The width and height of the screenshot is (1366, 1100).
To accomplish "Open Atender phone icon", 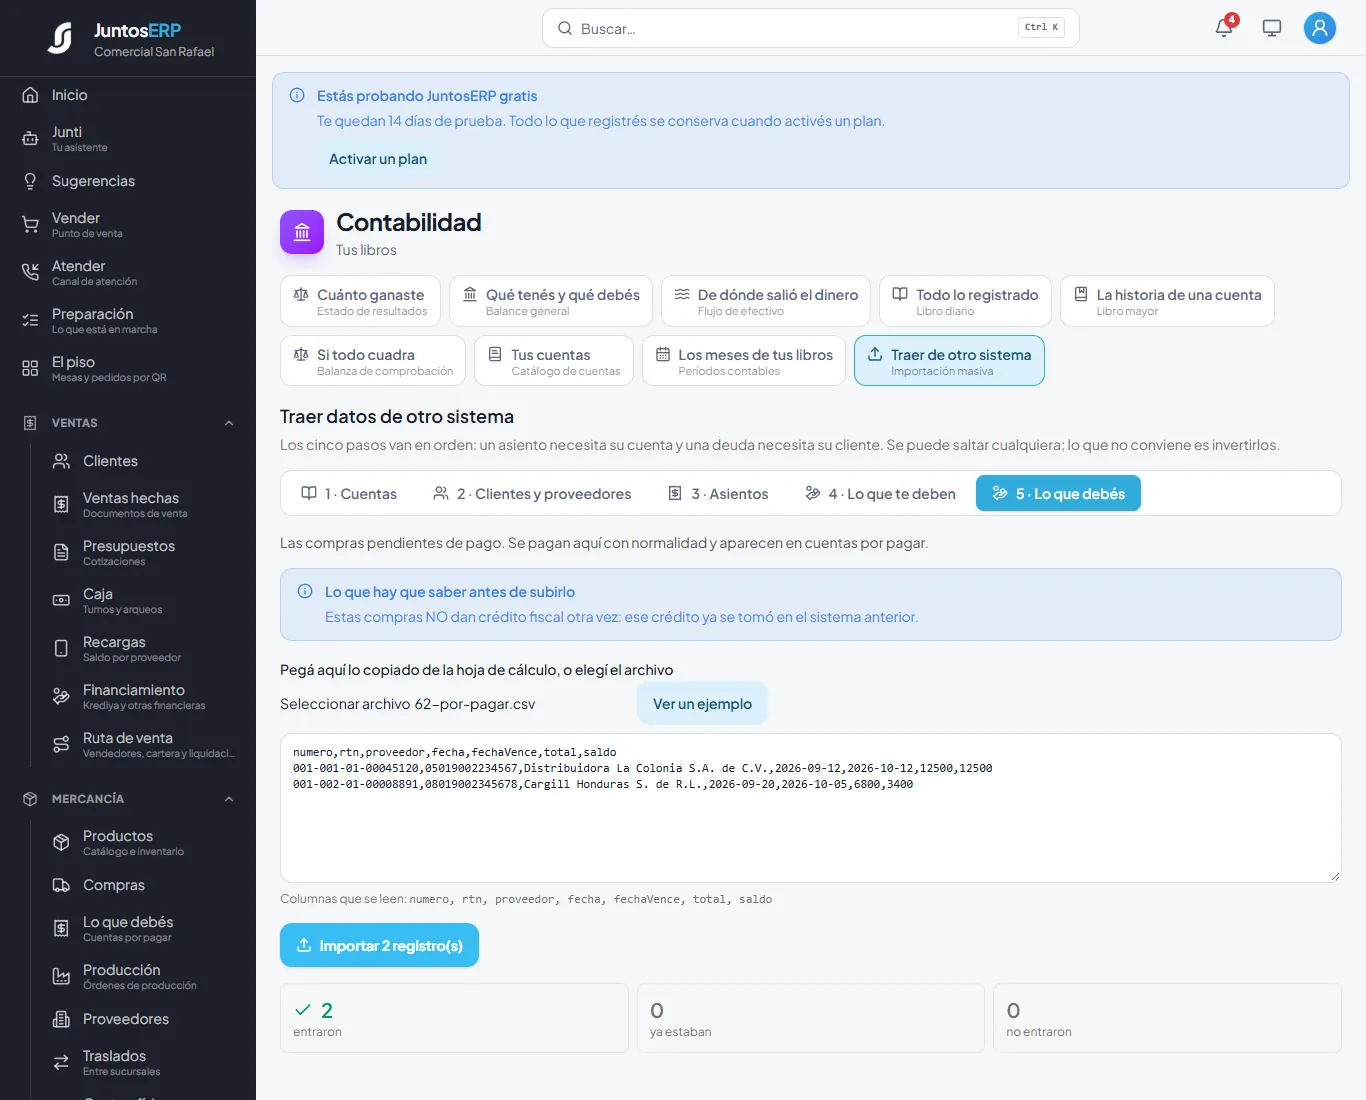I will 30,273.
